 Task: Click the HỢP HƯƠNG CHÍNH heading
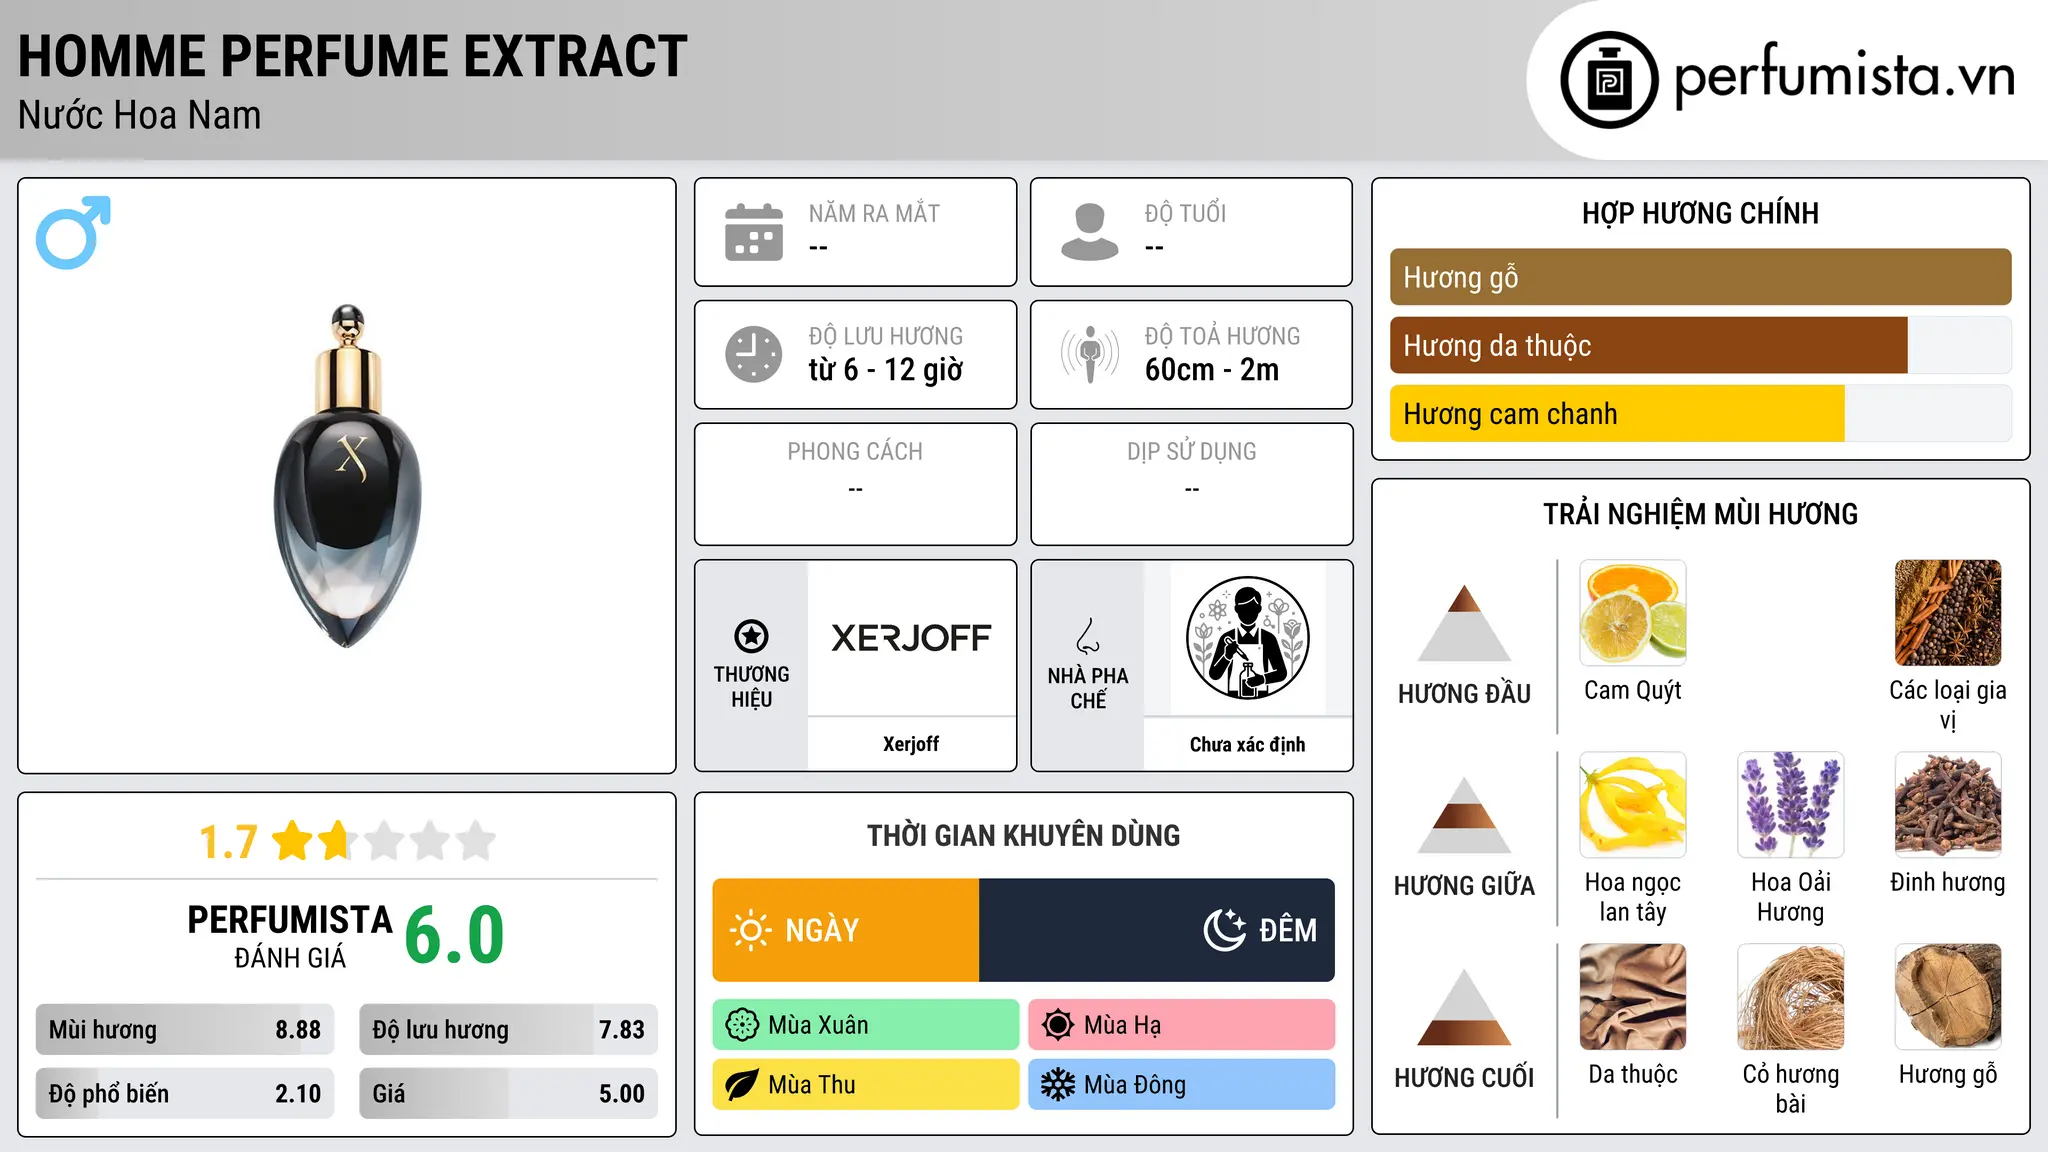coord(1700,213)
